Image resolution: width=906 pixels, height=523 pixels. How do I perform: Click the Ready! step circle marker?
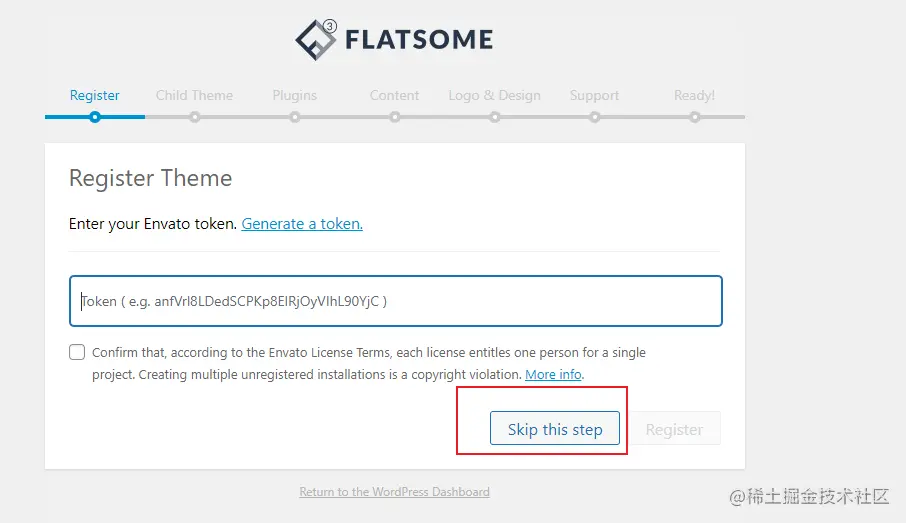695,117
